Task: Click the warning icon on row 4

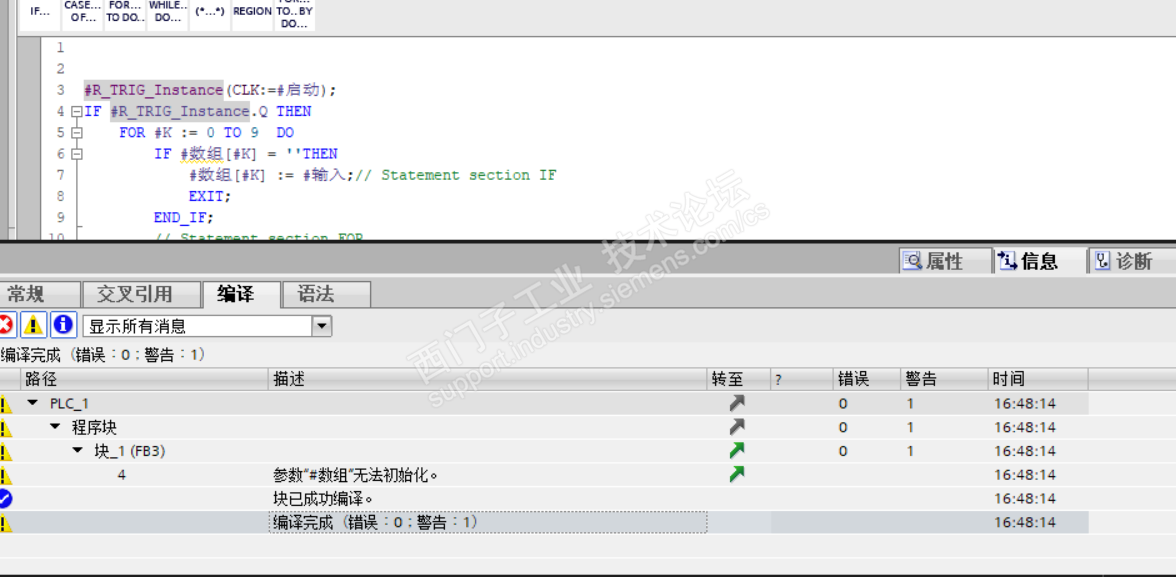Action: tap(5, 476)
